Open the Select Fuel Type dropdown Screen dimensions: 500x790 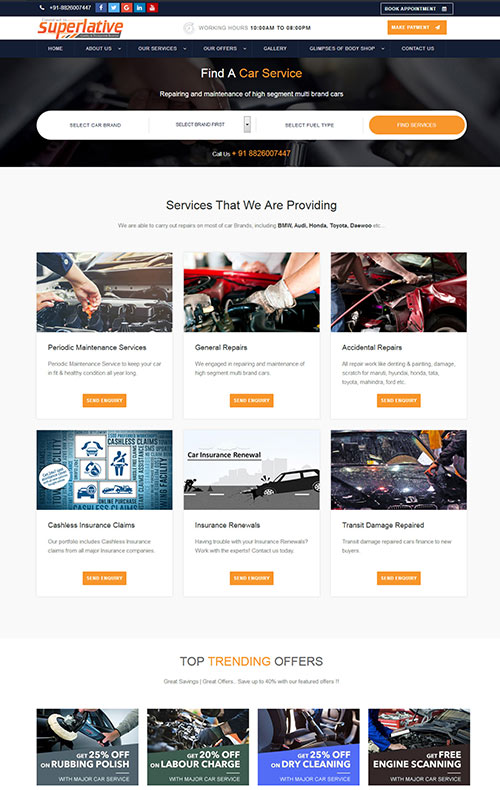(309, 125)
